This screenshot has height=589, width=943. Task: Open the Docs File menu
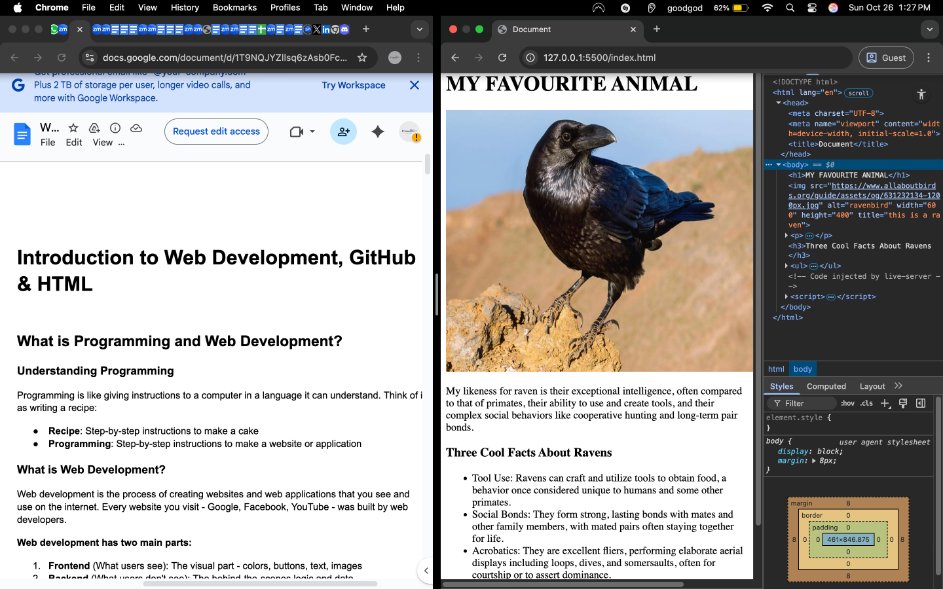pyautogui.click(x=48, y=143)
